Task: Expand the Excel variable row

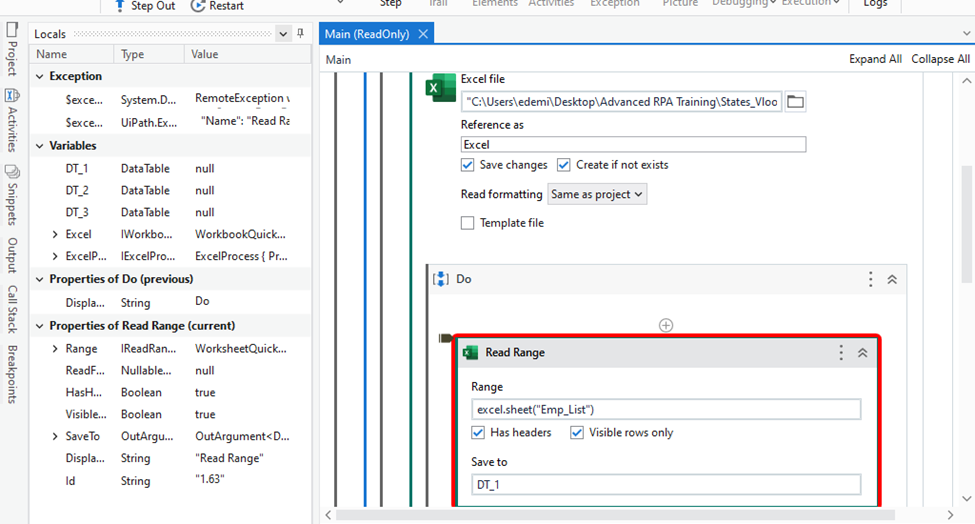Action: tap(55, 234)
